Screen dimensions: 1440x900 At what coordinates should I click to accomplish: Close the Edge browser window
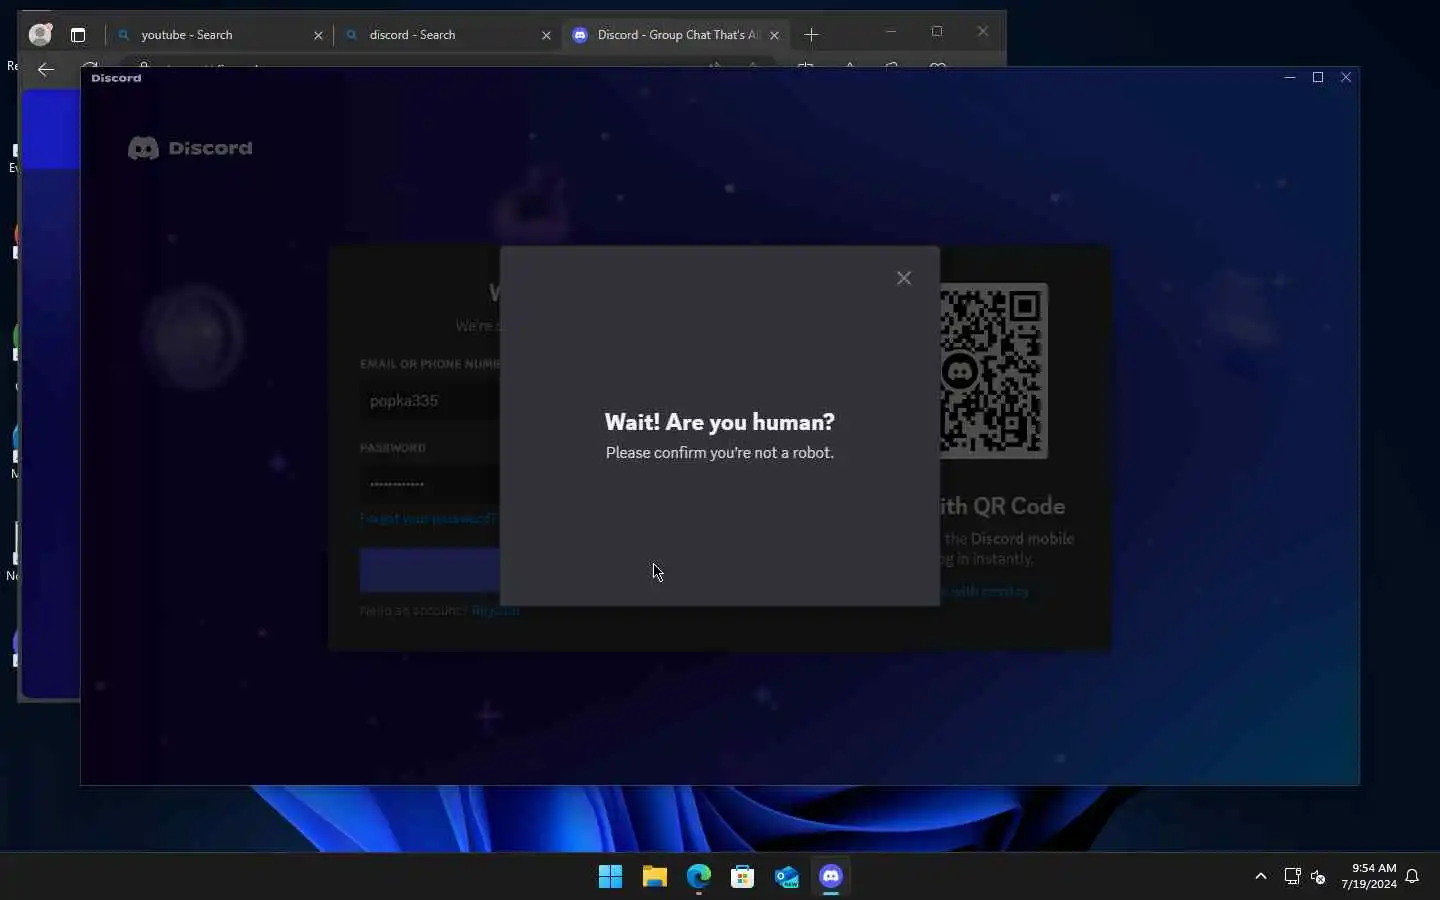click(x=983, y=32)
